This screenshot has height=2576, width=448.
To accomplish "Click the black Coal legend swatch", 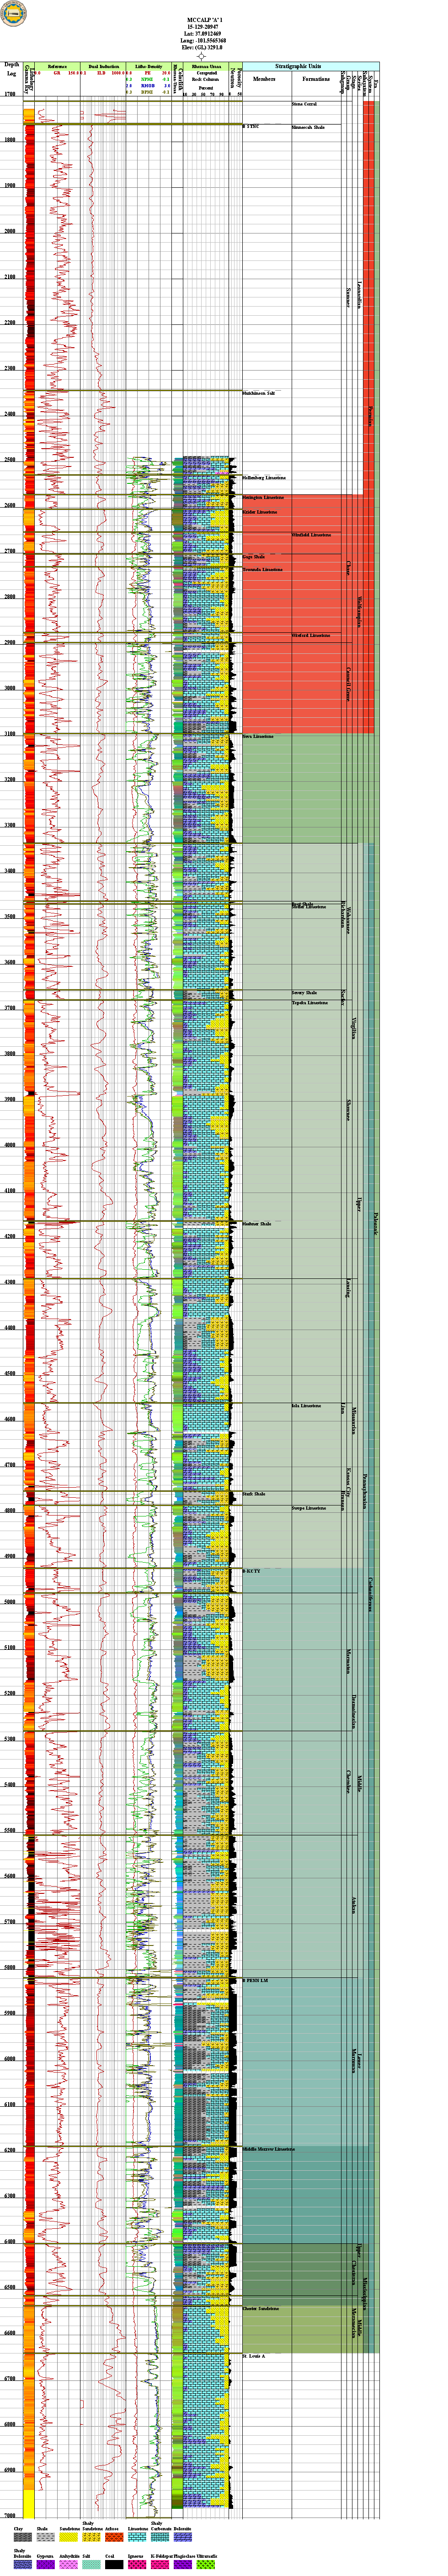I will (x=114, y=2565).
